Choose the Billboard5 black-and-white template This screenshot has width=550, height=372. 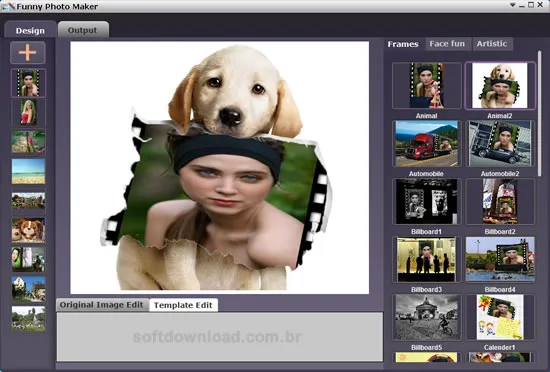tap(427, 317)
